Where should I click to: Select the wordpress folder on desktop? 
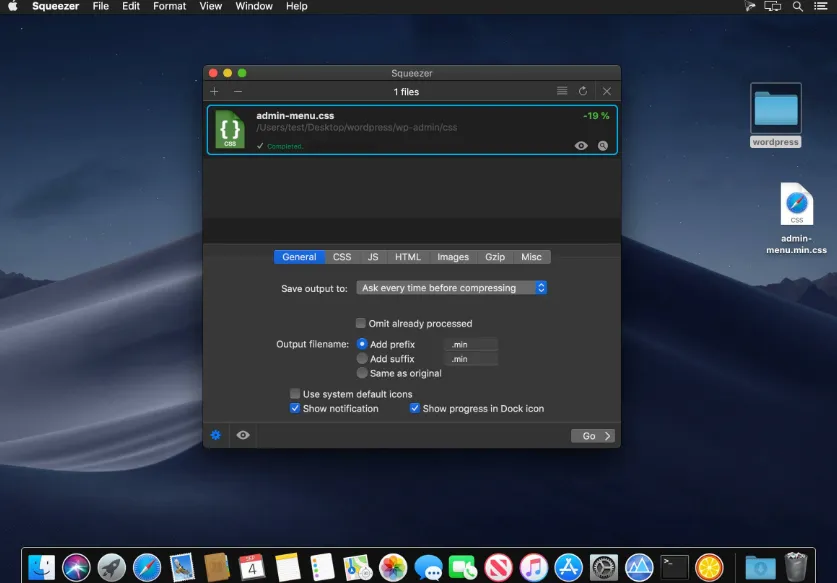click(x=776, y=115)
